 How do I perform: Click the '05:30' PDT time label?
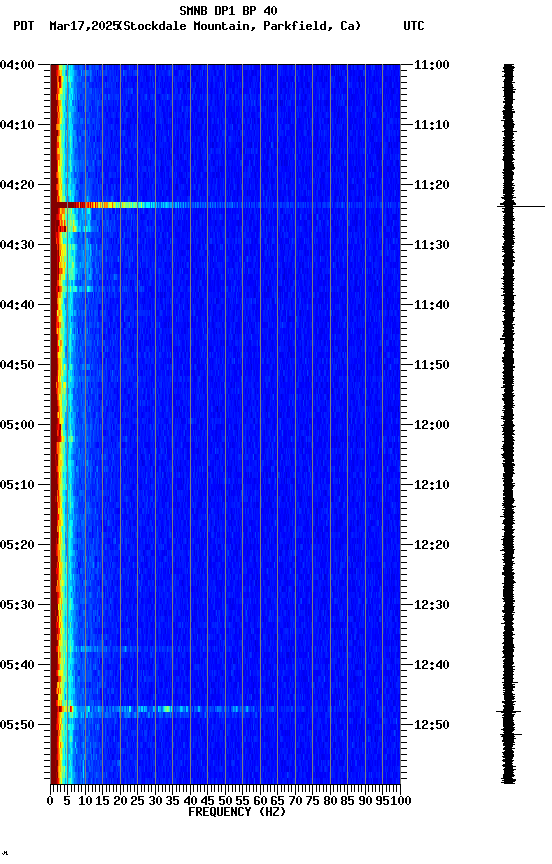point(17,606)
